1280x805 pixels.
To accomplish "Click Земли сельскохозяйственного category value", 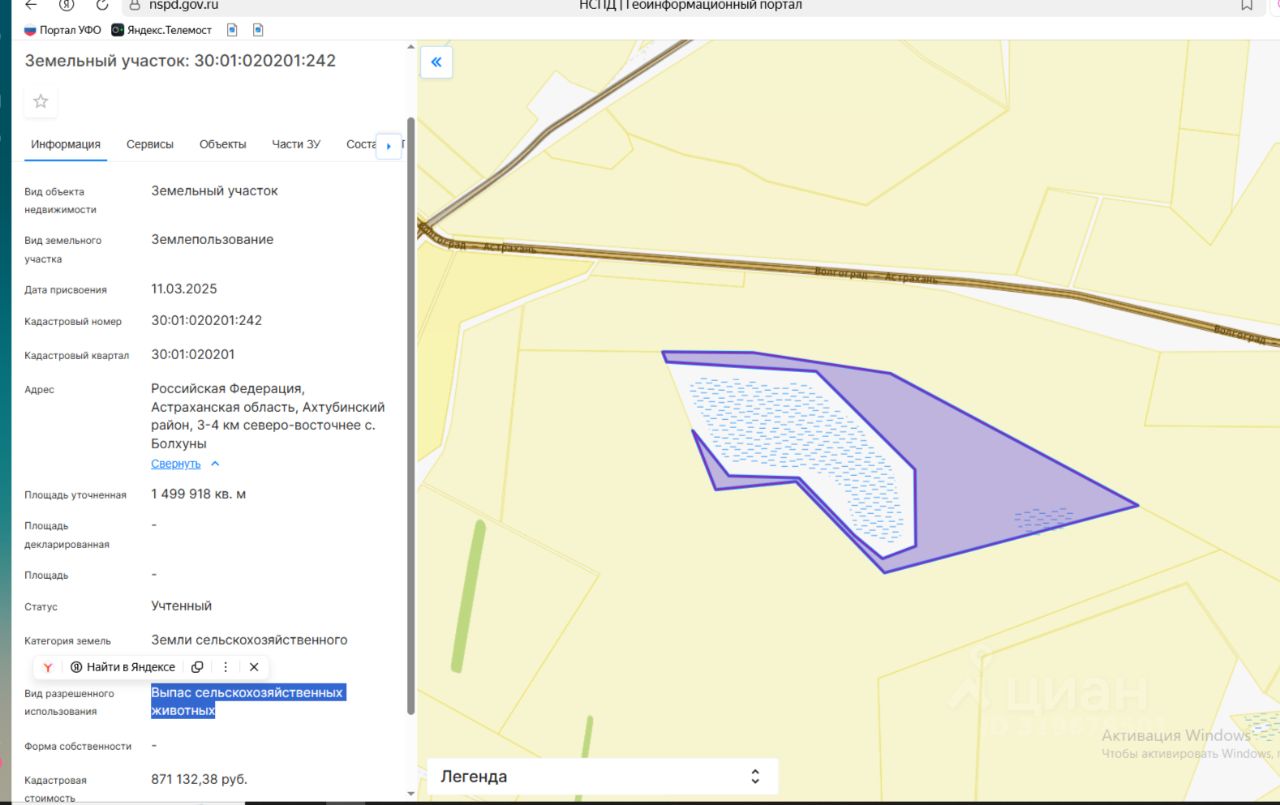I will 249,640.
